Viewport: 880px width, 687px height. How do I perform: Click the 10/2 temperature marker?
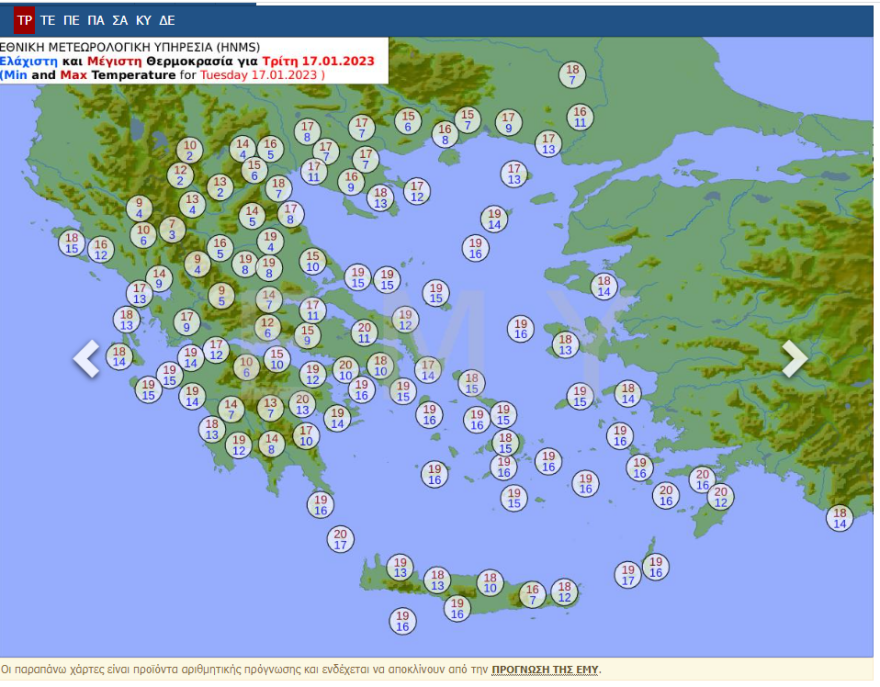point(189,151)
